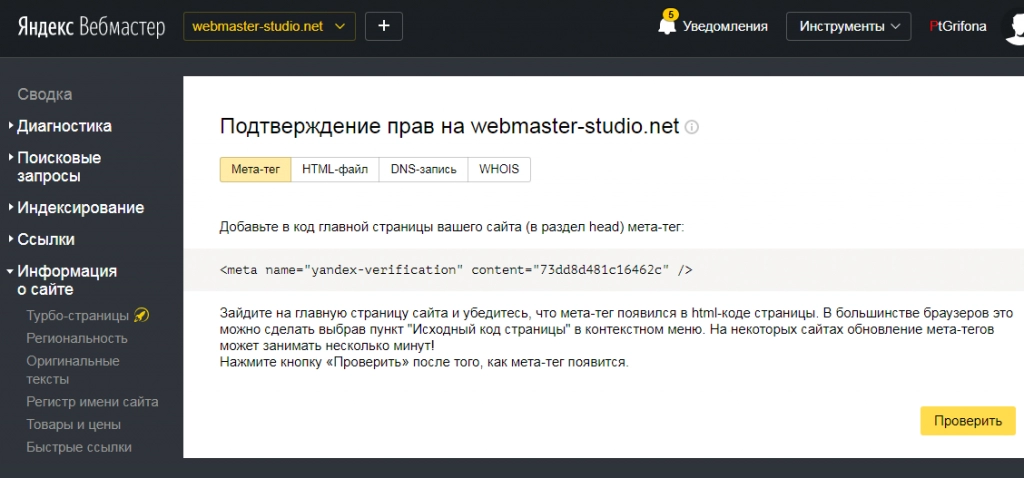
Task: Open the webmaster-studio.net site selector dropdown
Action: 269,26
